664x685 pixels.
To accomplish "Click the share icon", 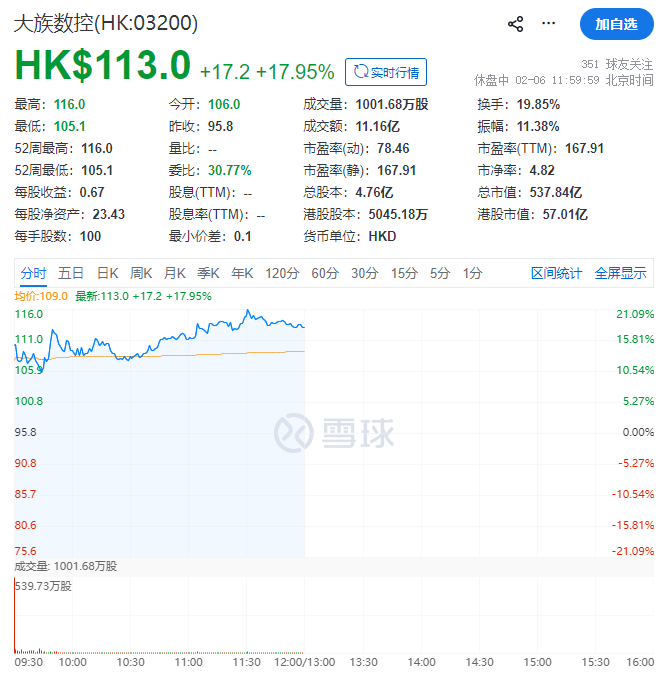I will pyautogui.click(x=515, y=24).
